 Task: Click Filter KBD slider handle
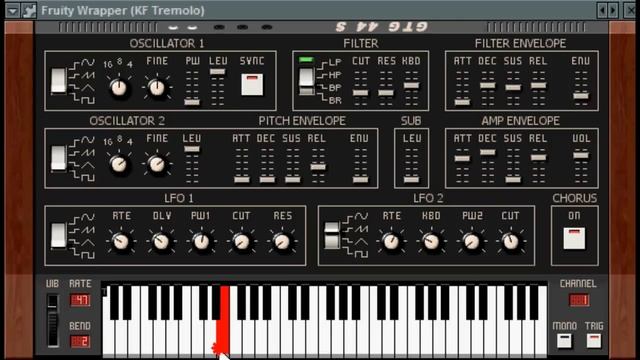[411, 85]
